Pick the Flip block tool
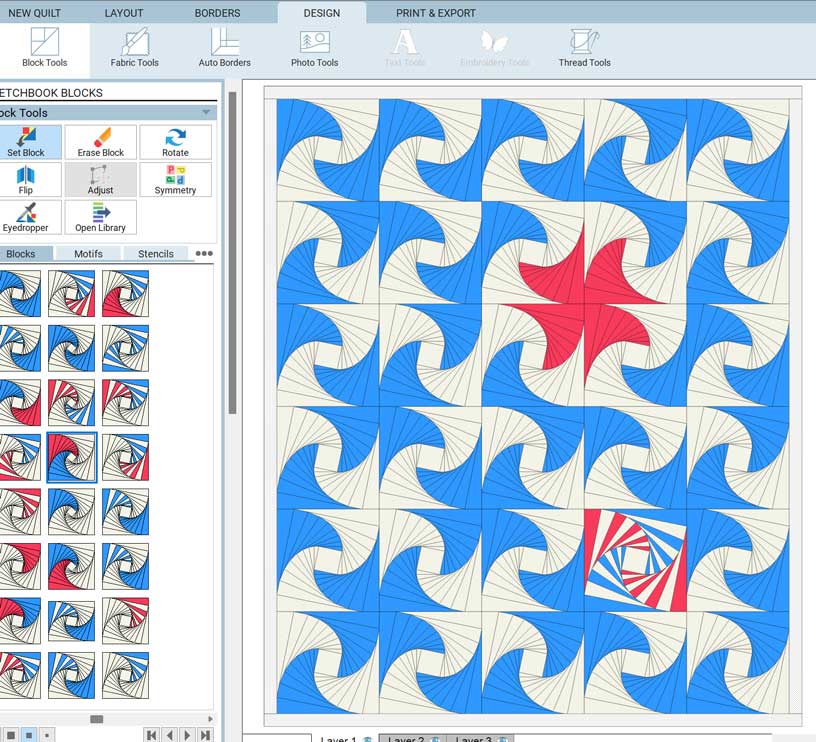Viewport: 816px width, 742px height. tap(26, 179)
